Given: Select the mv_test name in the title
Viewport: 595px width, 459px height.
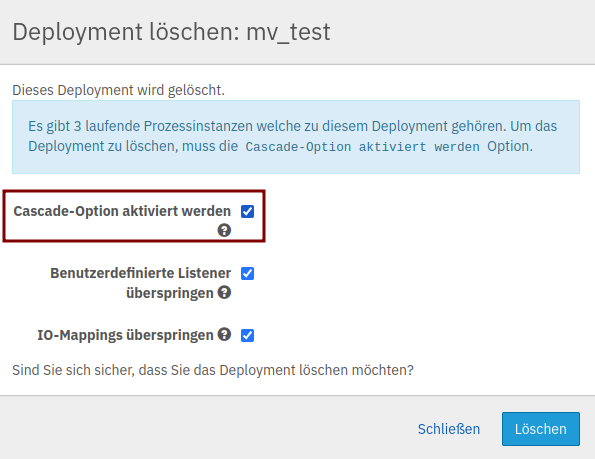Looking at the screenshot, I should [288, 33].
